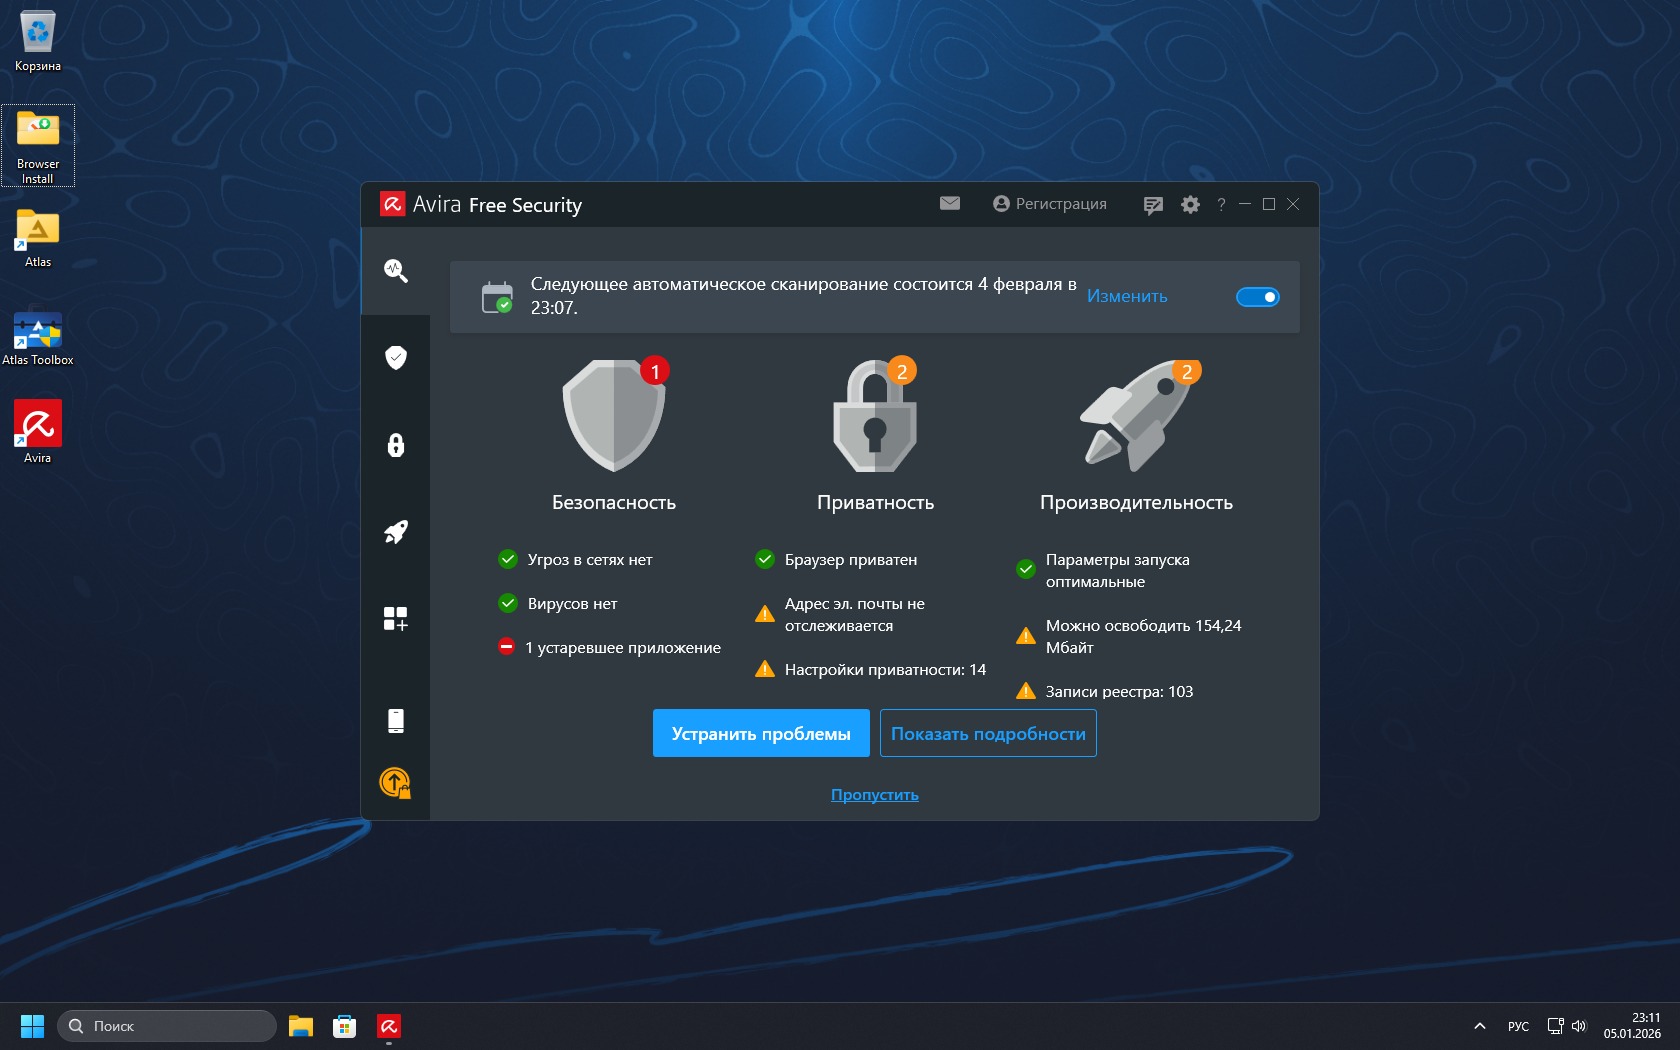Click Параметры запуска оптимальные status
The image size is (1680, 1050).
tap(1103, 571)
